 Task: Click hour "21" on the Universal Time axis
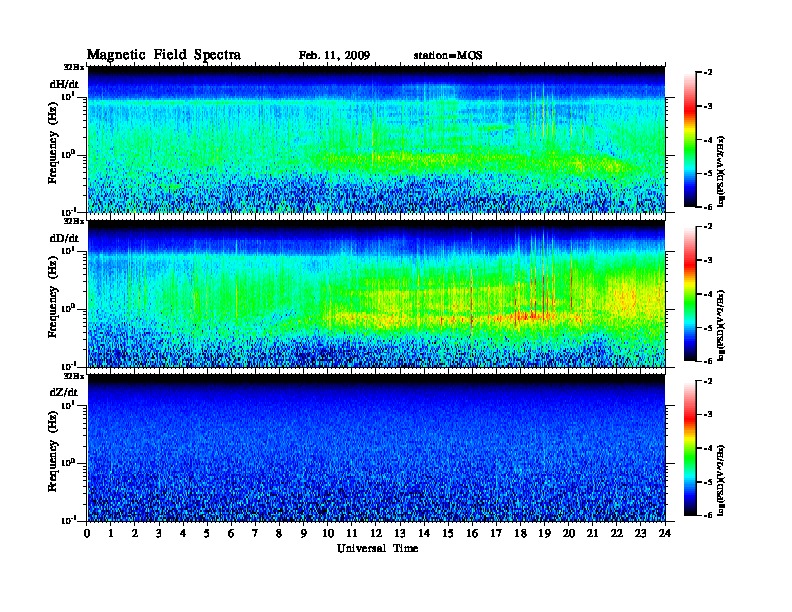coord(592,533)
